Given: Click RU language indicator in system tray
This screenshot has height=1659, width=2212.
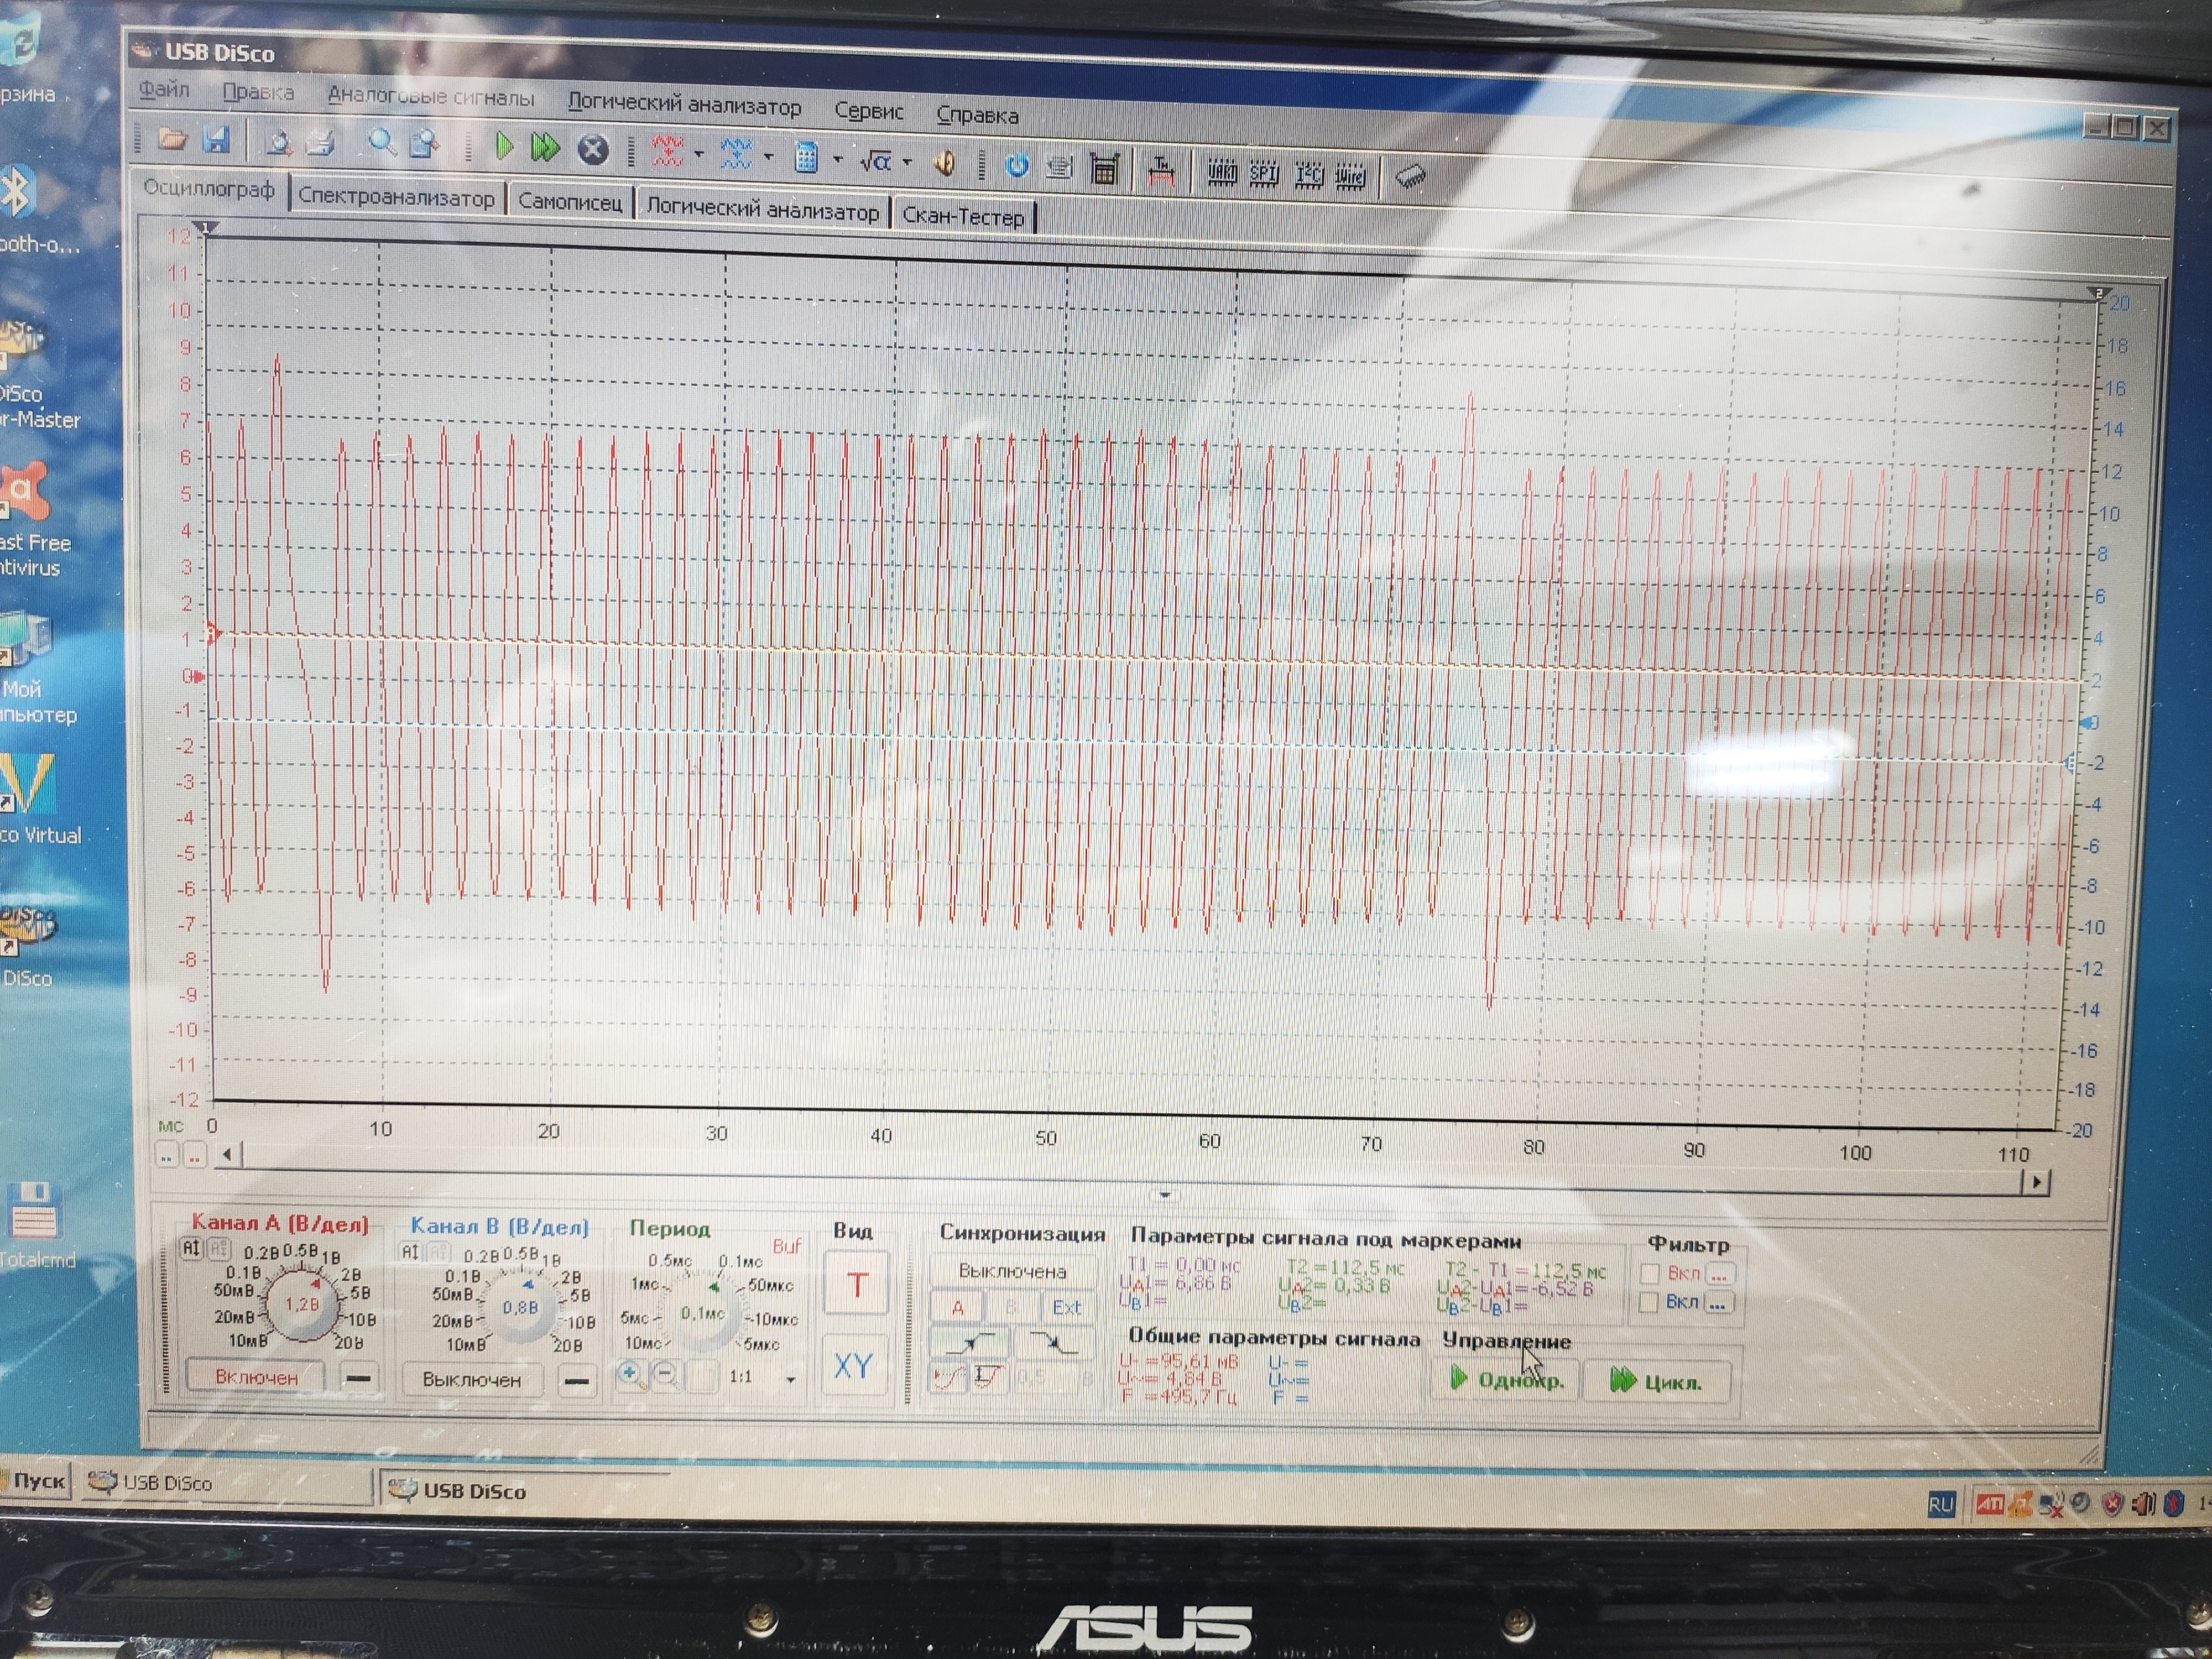Looking at the screenshot, I should pos(1941,1504).
